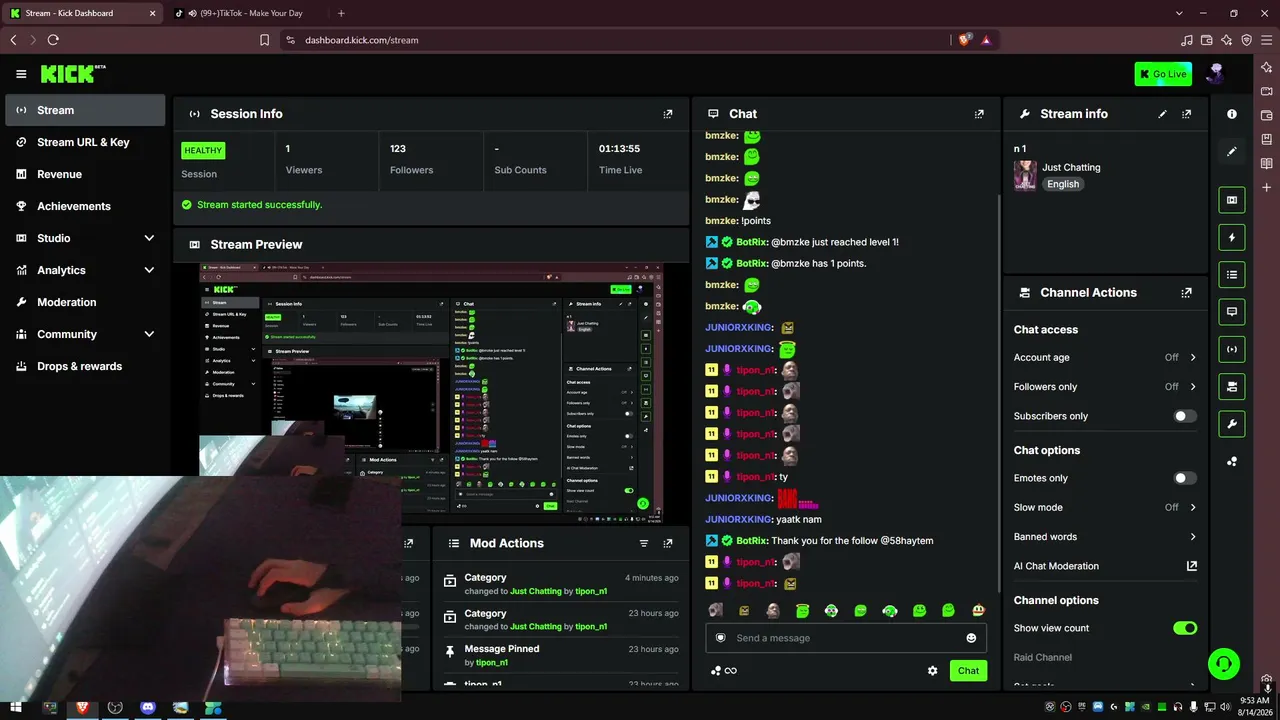Open Achievements in the sidebar
Screen dimensions: 1280x720
(85, 206)
